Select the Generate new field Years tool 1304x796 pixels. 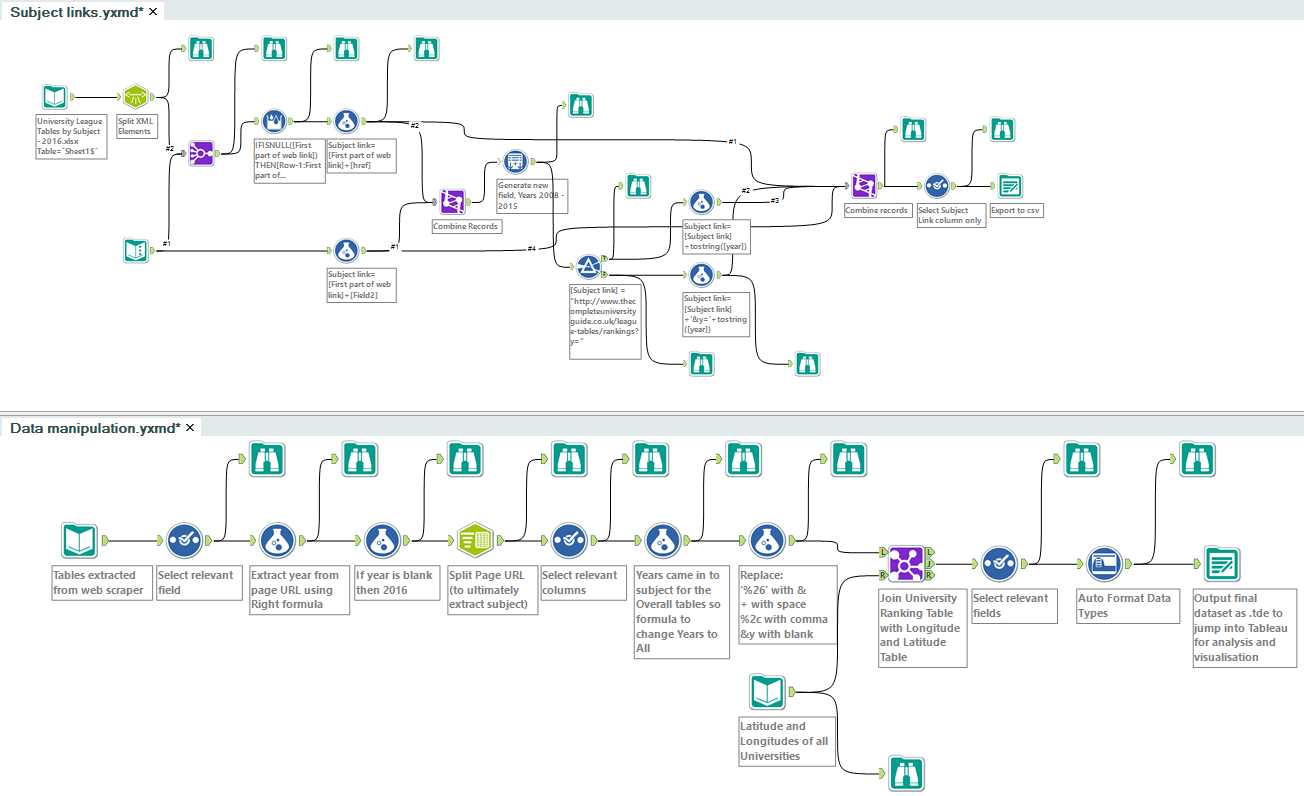coord(514,160)
